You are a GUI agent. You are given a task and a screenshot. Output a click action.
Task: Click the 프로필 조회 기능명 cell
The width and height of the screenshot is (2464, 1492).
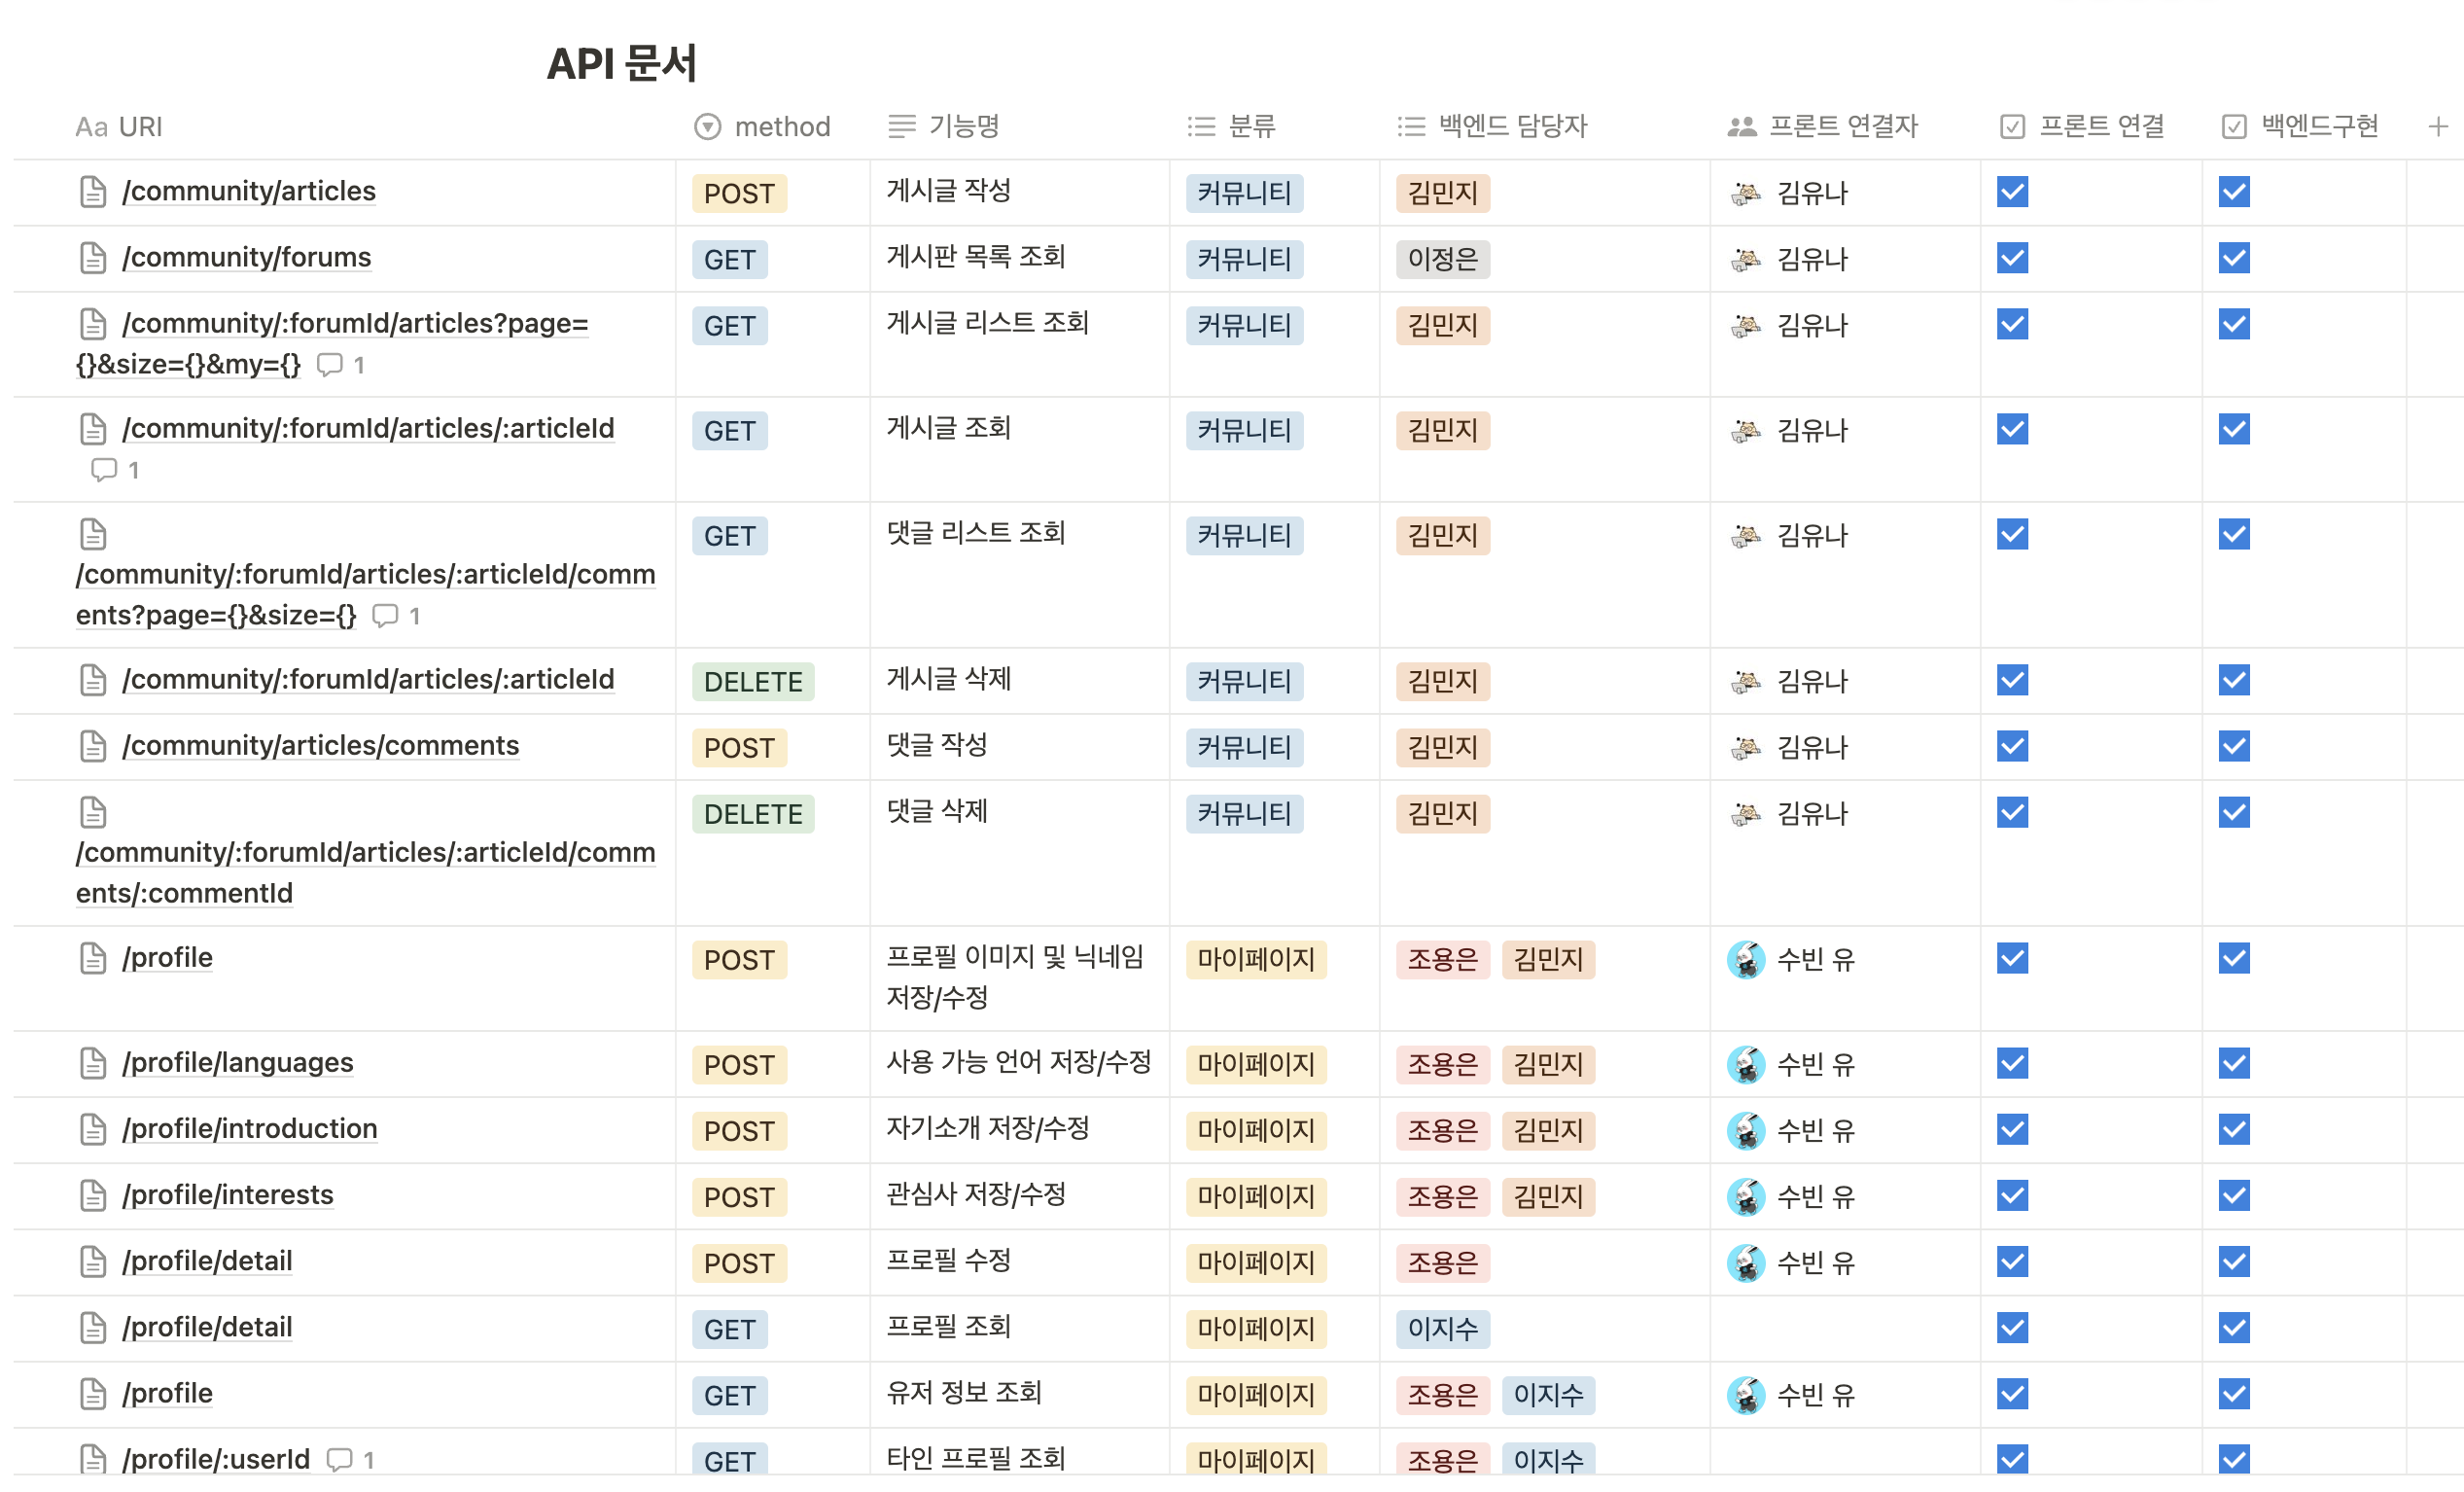coord(948,1326)
